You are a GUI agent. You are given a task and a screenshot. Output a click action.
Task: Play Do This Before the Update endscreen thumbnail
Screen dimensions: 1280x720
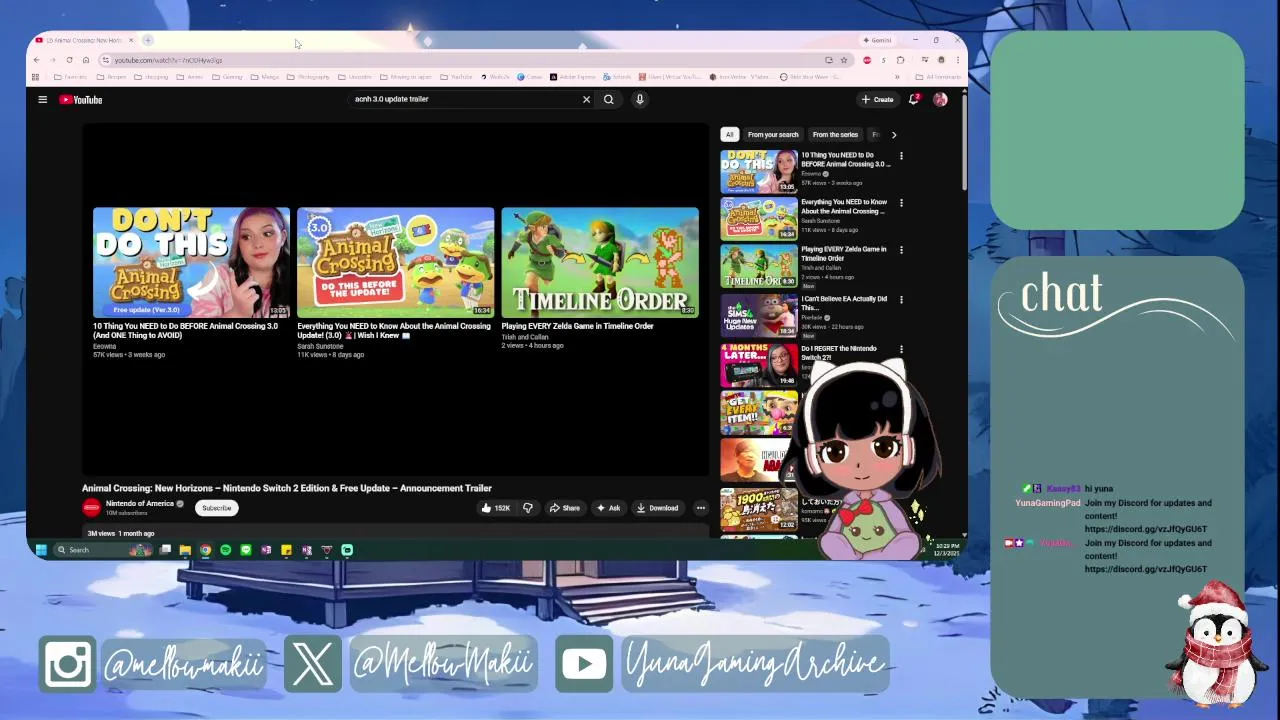395,263
